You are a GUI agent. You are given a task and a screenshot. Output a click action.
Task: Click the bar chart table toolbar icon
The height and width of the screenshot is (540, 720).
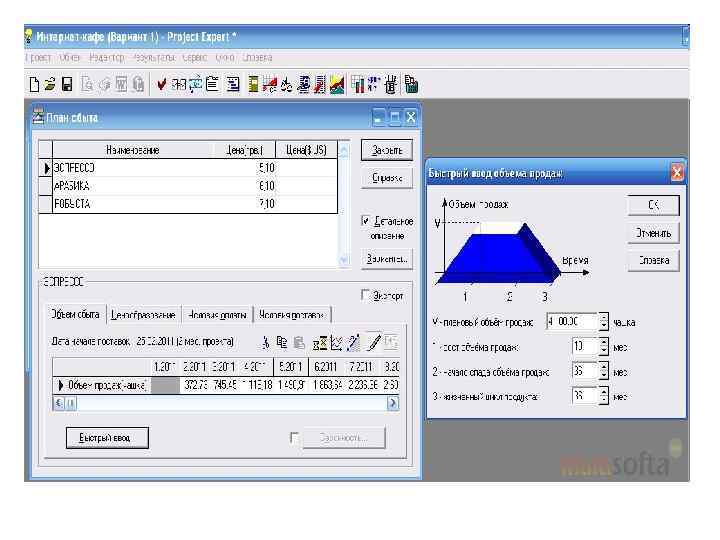pos(357,84)
